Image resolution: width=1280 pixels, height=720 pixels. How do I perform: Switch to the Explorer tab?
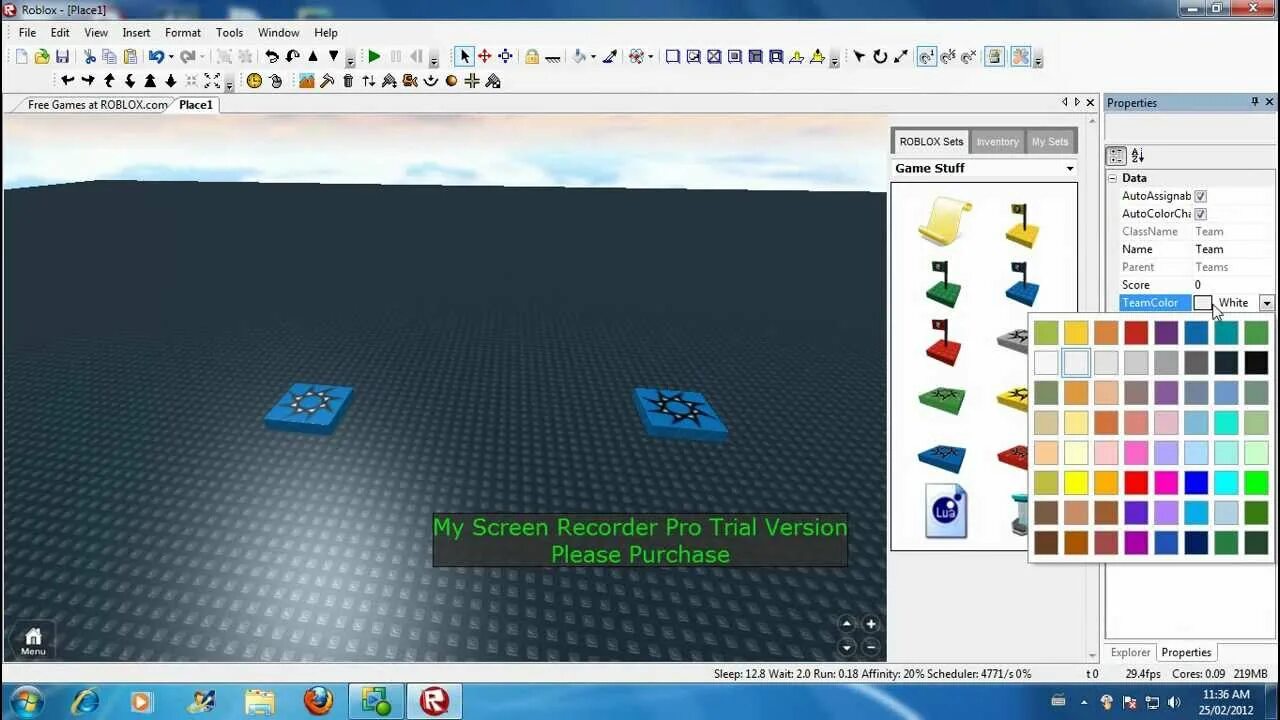[x=1130, y=652]
